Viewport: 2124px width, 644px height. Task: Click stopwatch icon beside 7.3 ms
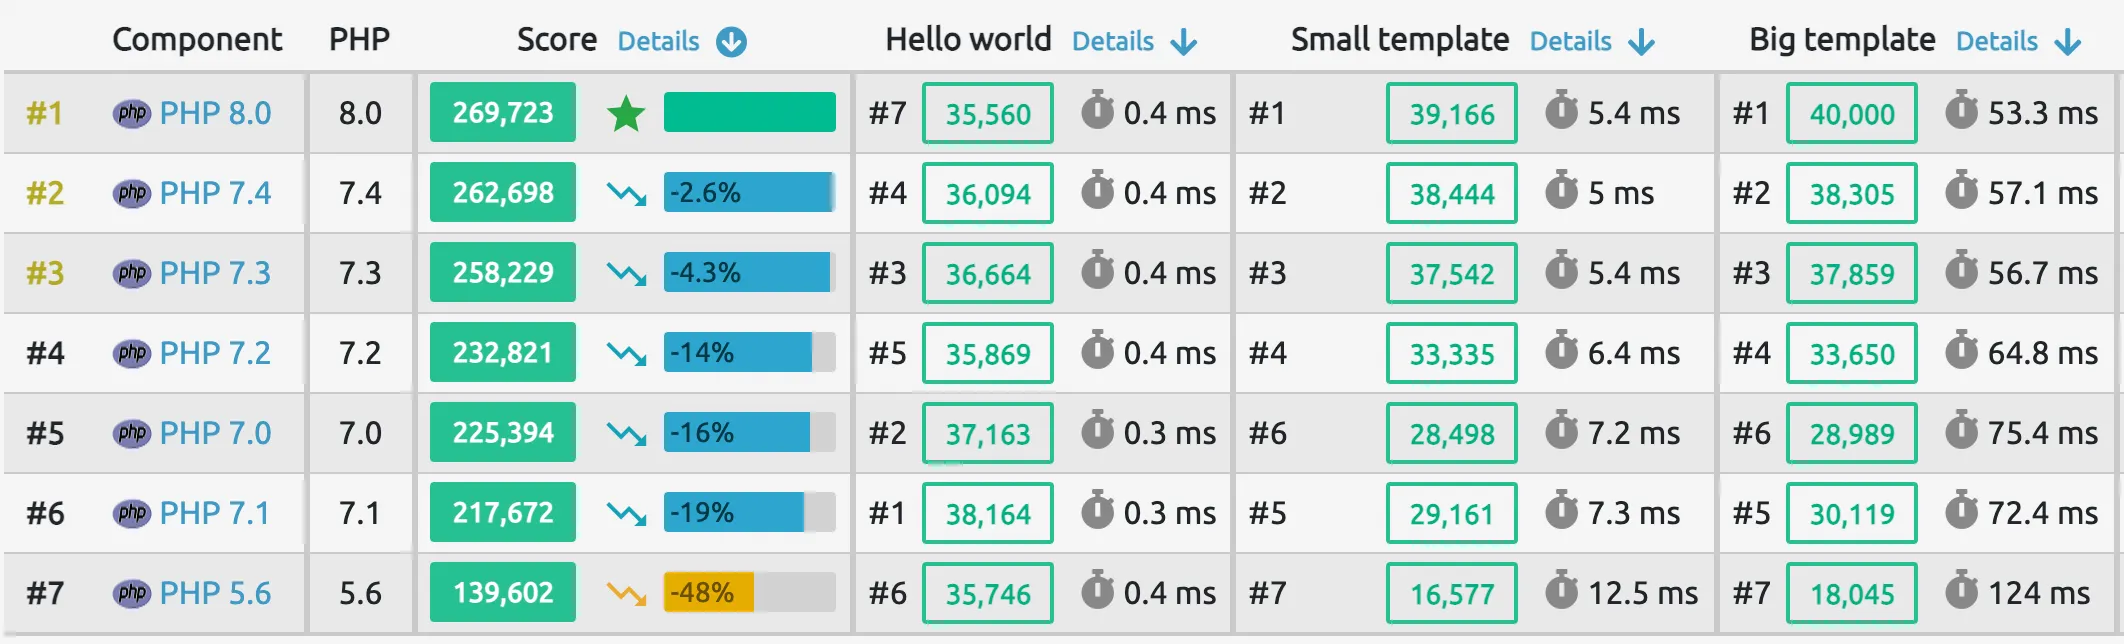[1561, 510]
